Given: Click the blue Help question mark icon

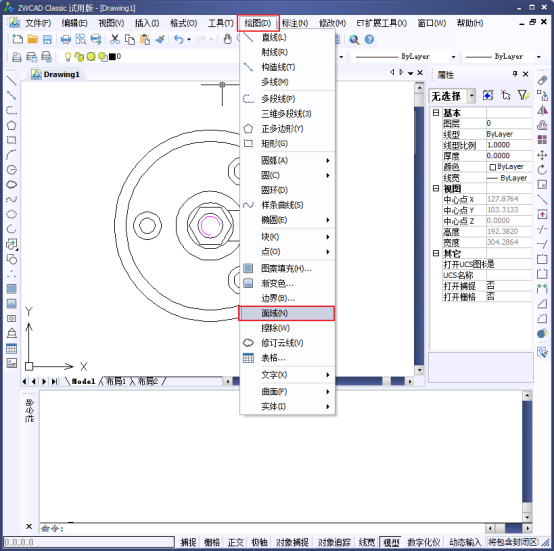Looking at the screenshot, I should 369,39.
